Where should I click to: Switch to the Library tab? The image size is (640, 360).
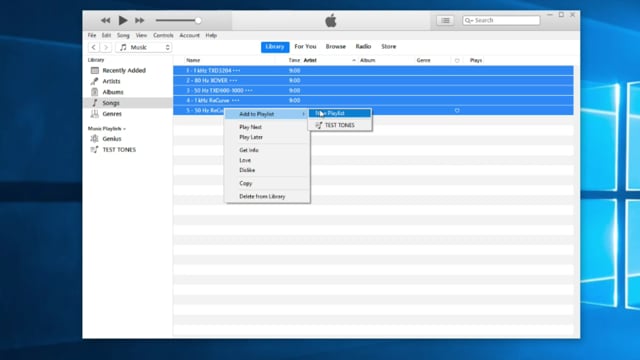pyautogui.click(x=275, y=47)
